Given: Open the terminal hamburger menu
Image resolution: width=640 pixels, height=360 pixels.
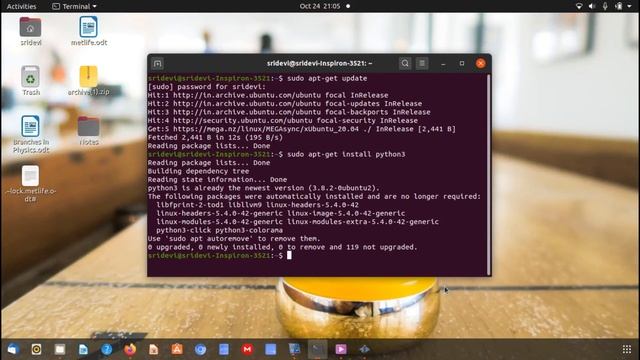Looking at the screenshot, I should click(x=422, y=63).
